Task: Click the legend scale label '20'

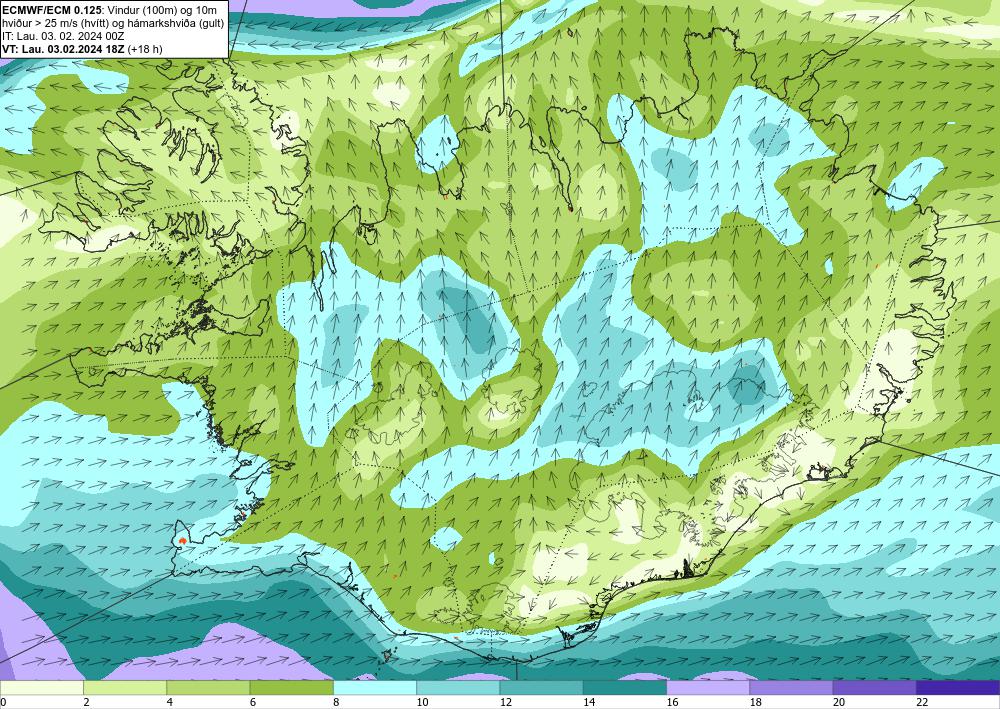Action: point(839,703)
